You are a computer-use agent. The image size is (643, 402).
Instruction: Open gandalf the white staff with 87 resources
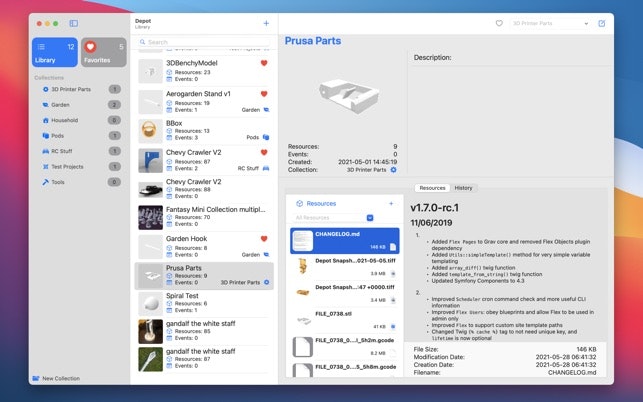click(x=204, y=359)
